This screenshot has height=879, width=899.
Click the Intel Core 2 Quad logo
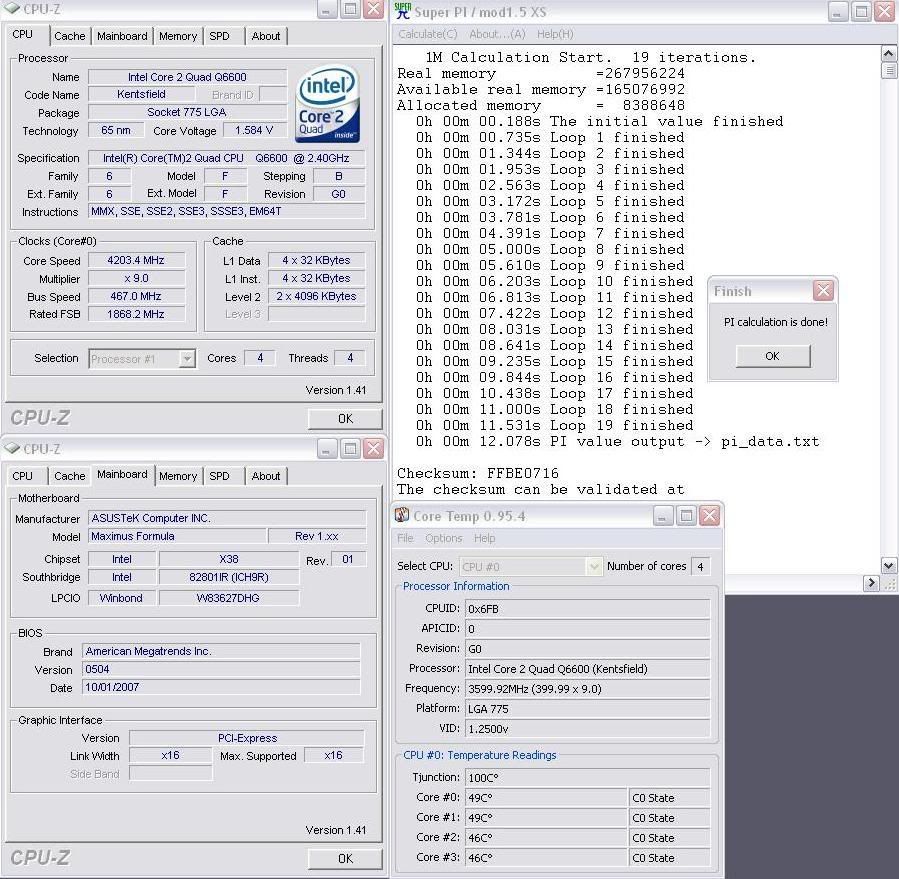(328, 103)
